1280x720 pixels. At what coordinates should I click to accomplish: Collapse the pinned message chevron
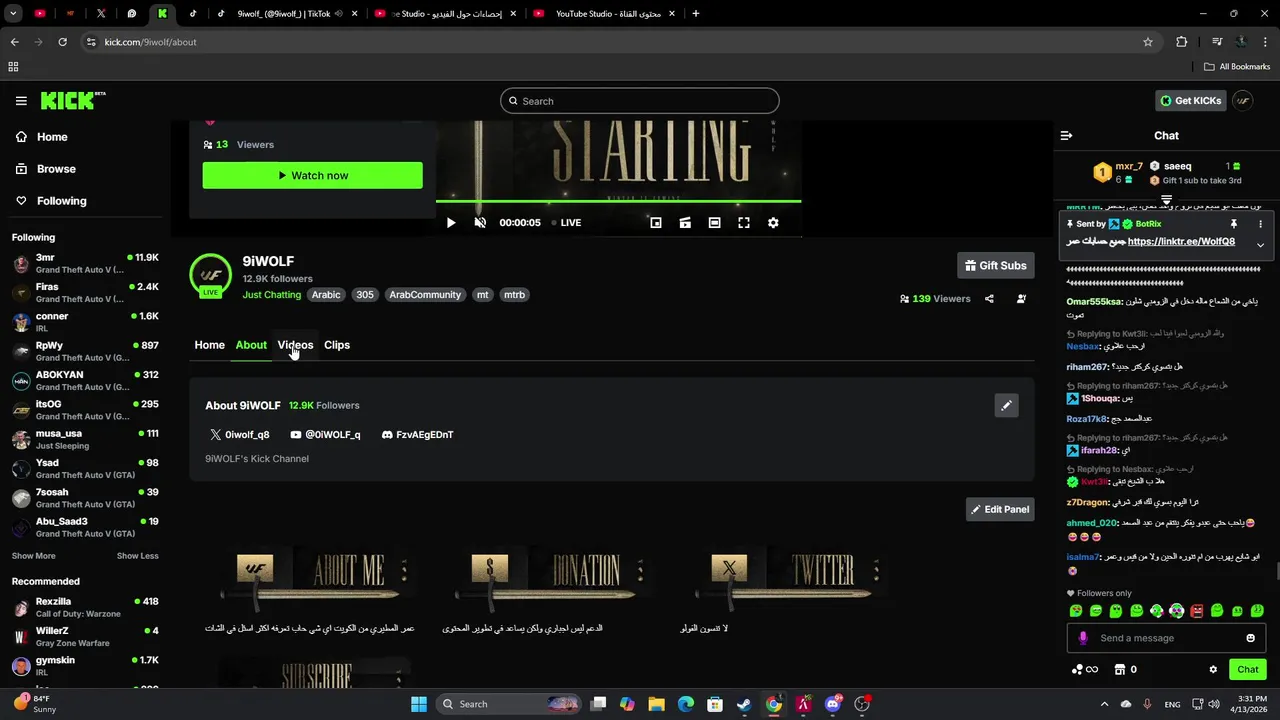[x=1260, y=245]
